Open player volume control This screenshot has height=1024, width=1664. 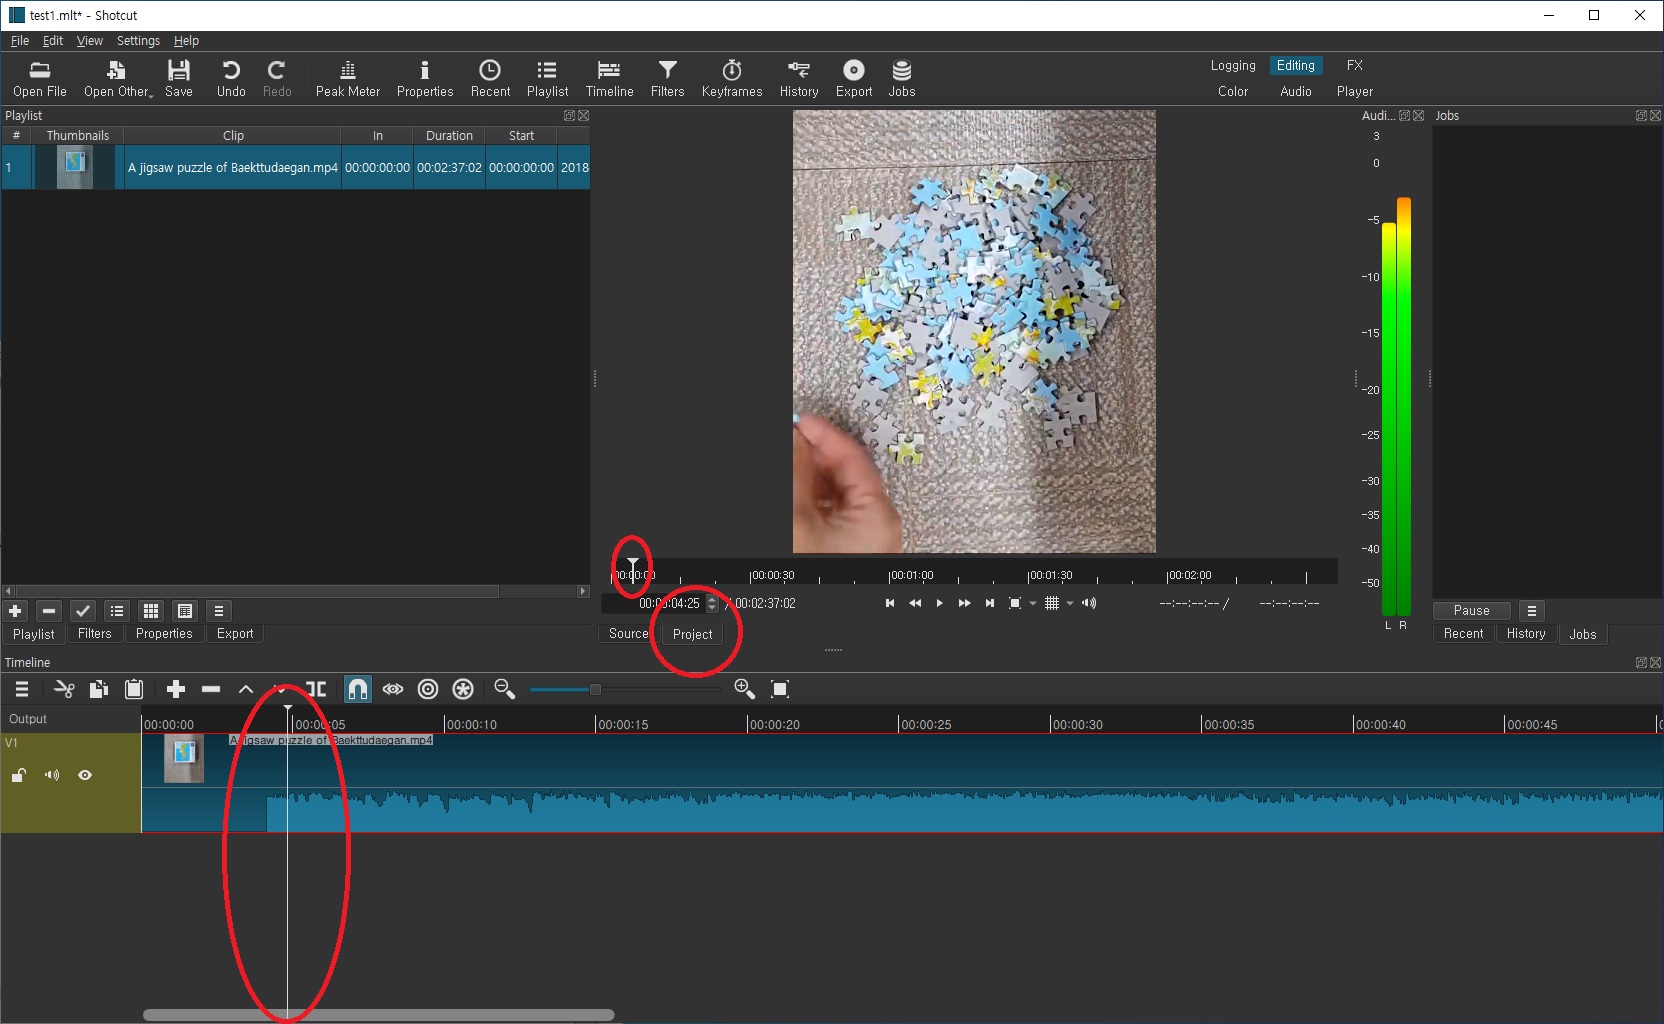click(1089, 603)
